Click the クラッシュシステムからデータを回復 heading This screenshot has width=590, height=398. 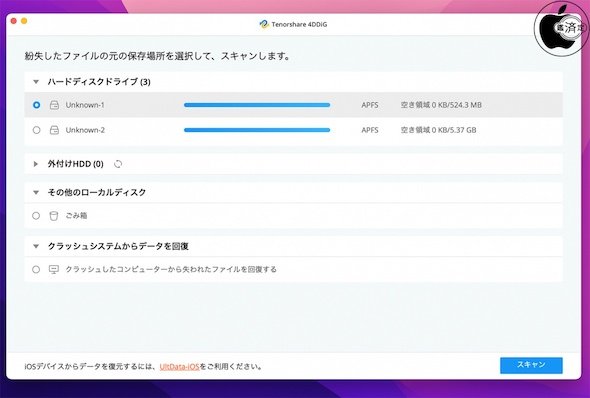(x=118, y=246)
